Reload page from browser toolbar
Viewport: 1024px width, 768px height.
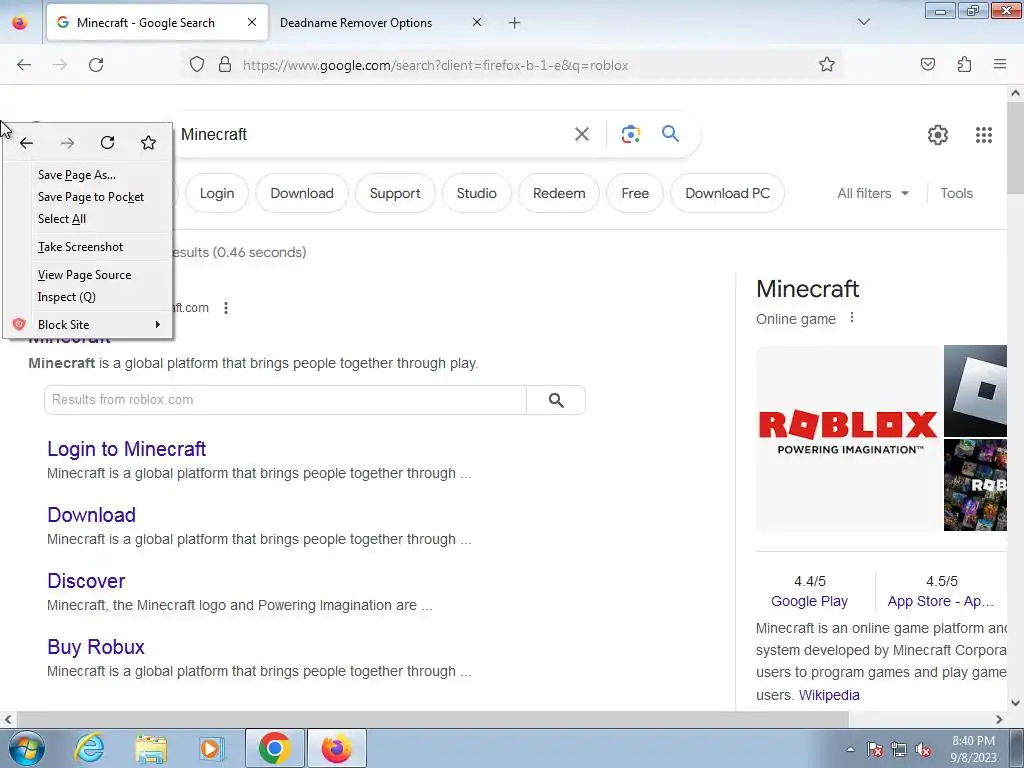(x=96, y=65)
